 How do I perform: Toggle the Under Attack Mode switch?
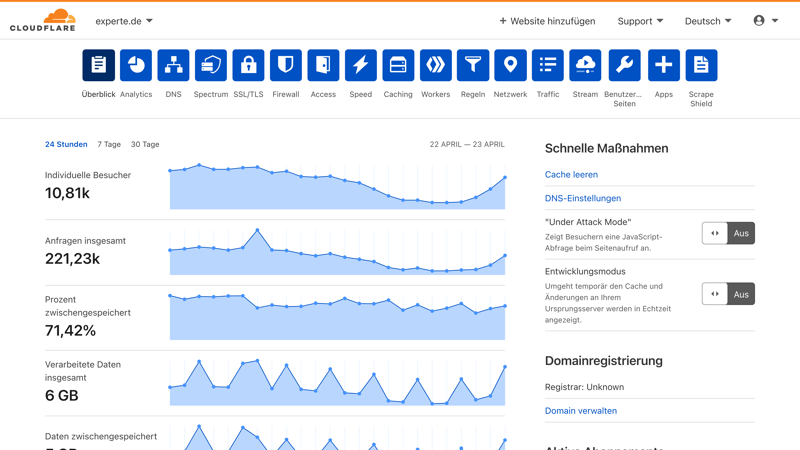[728, 233]
